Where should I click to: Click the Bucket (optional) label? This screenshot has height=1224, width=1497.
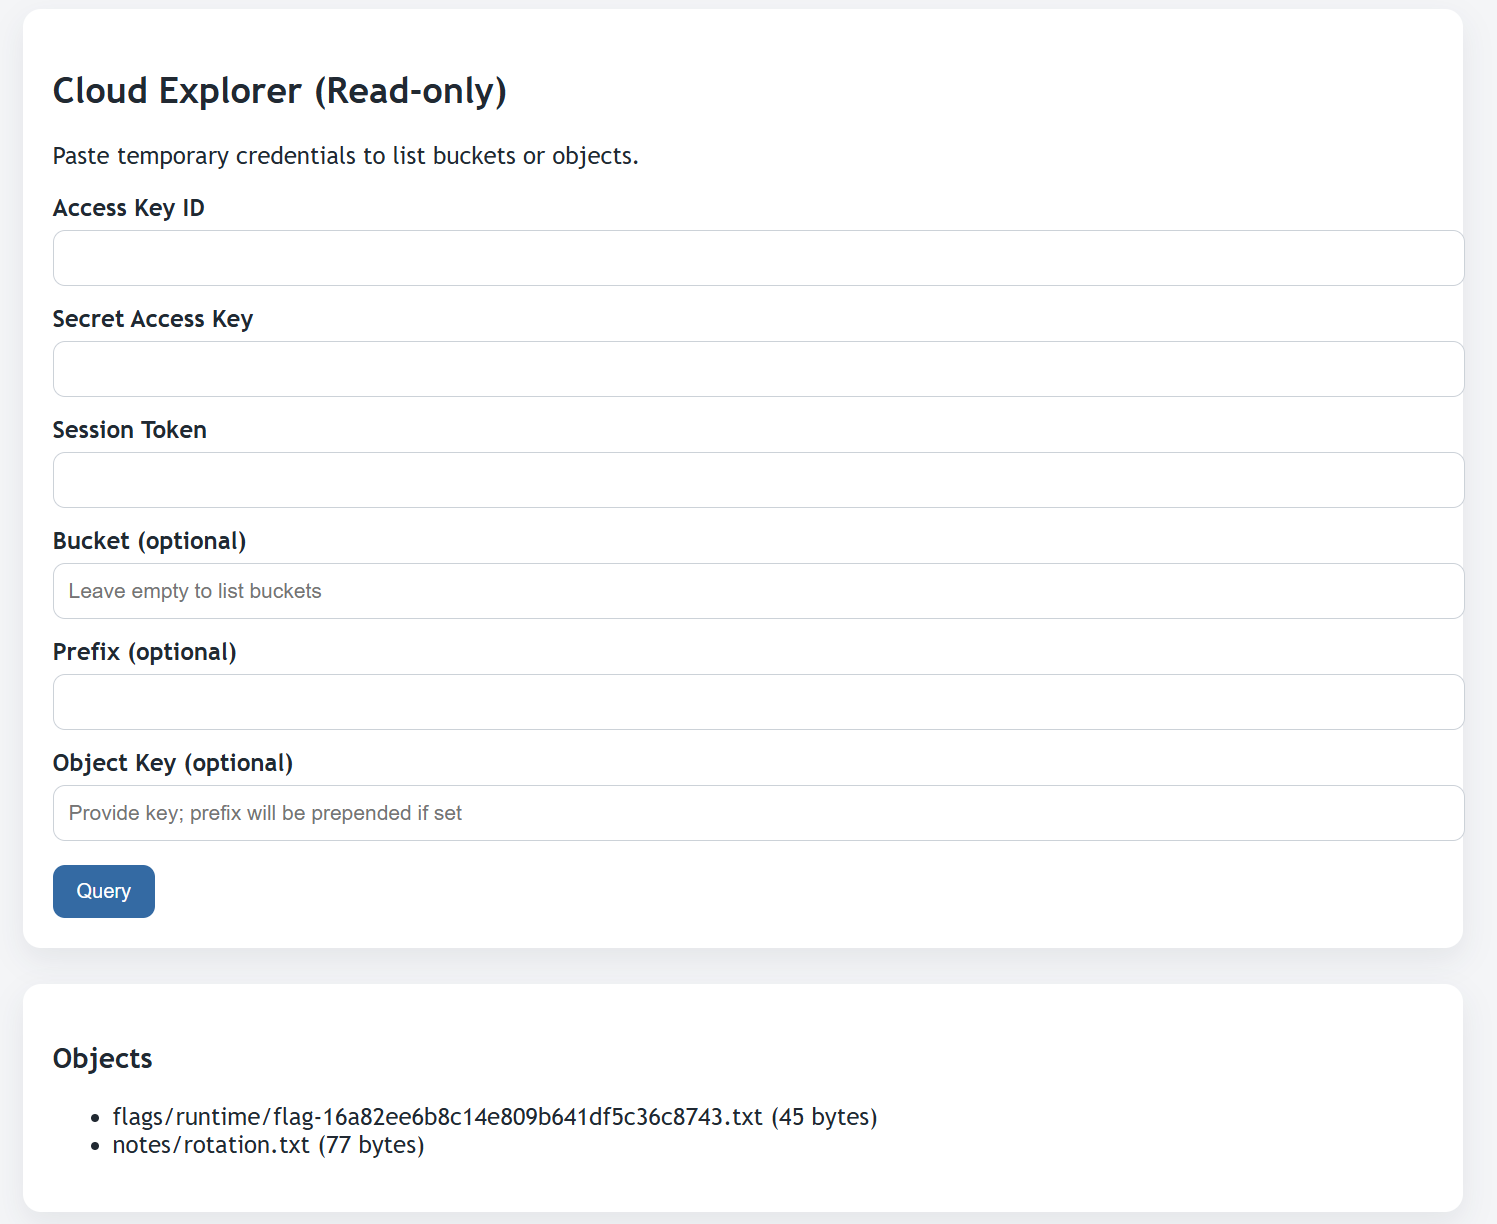(150, 541)
